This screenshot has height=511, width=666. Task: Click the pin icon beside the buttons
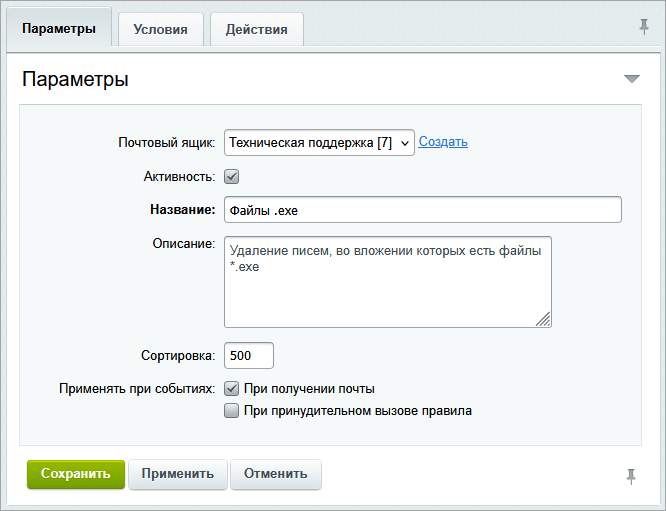631,477
